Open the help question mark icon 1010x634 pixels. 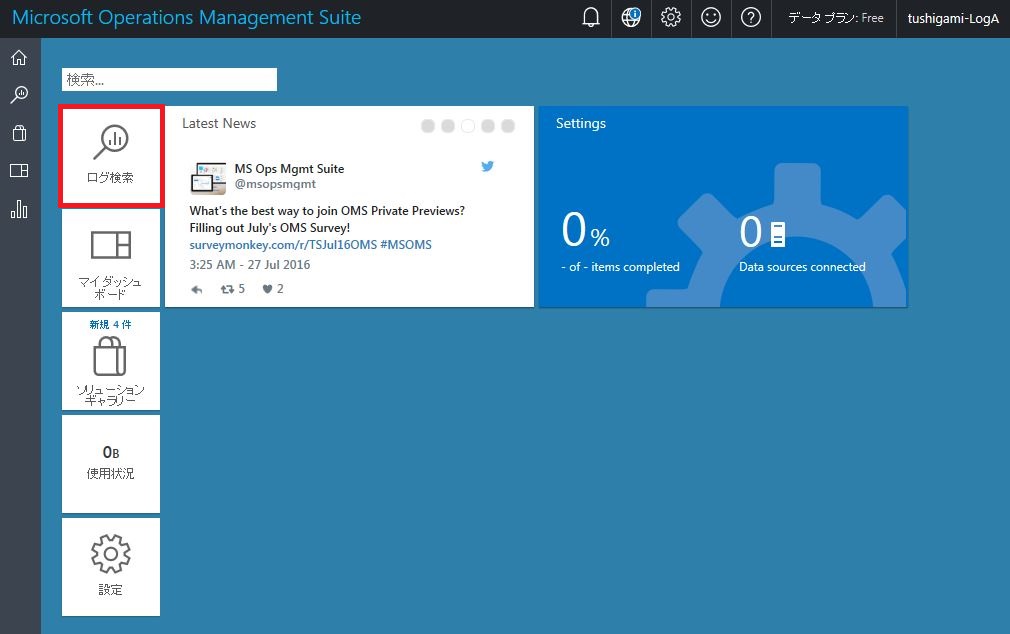point(750,18)
